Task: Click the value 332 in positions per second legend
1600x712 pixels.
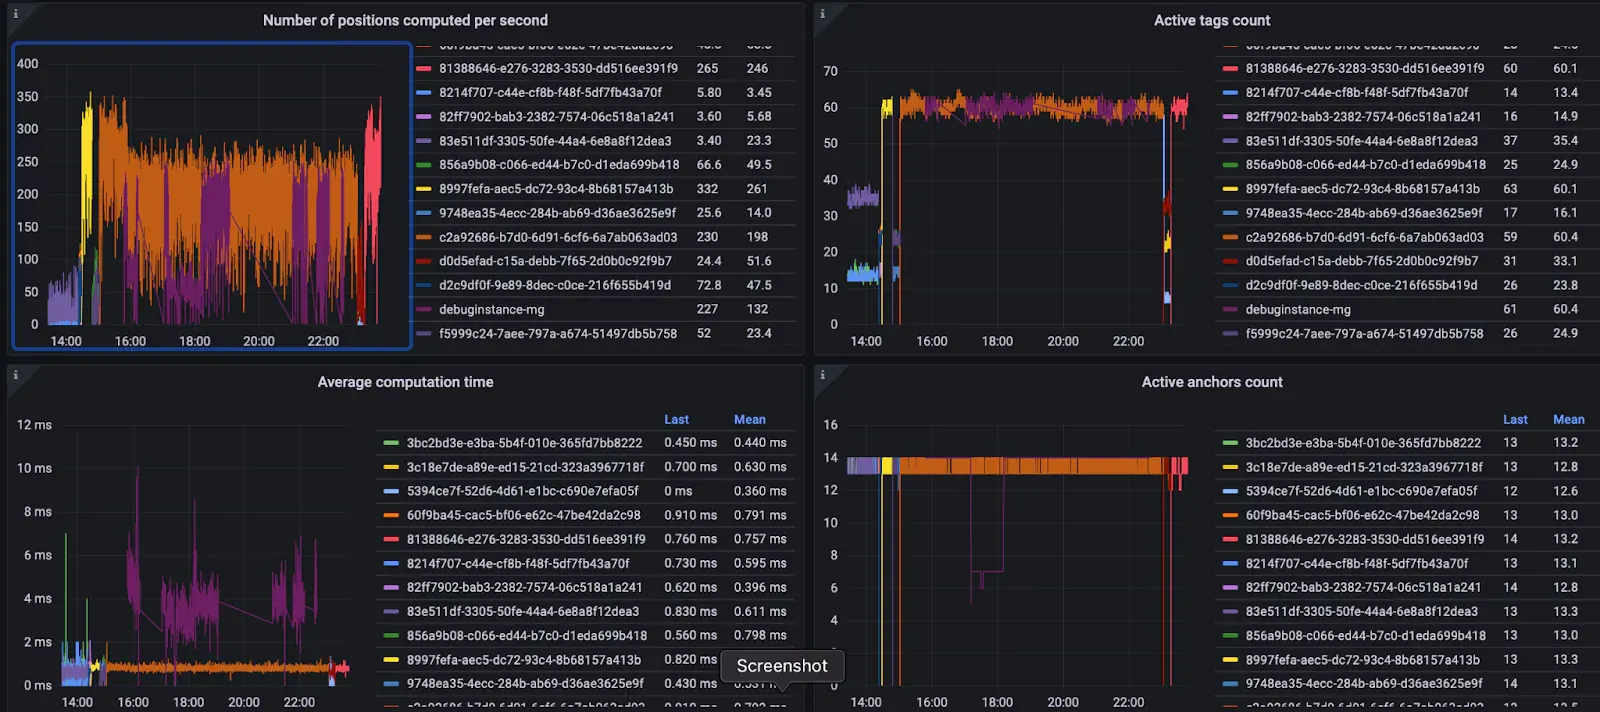Action: tap(707, 189)
